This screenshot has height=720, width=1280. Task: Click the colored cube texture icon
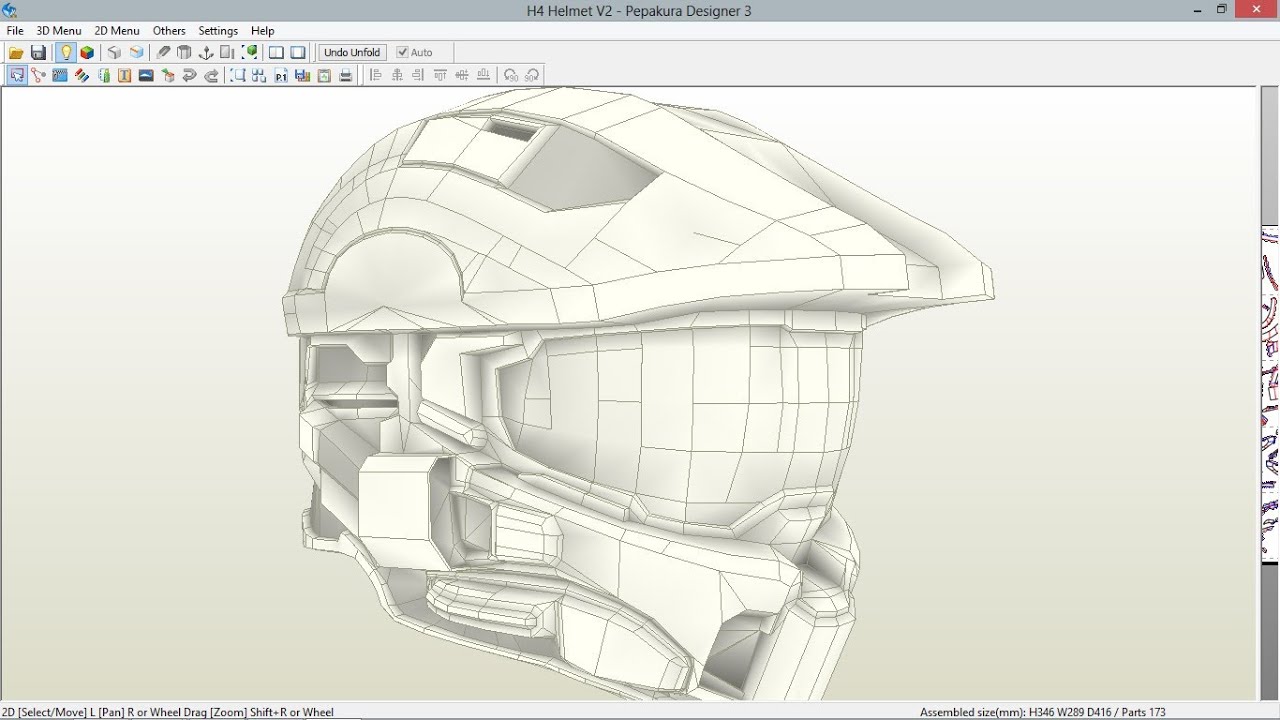(87, 53)
